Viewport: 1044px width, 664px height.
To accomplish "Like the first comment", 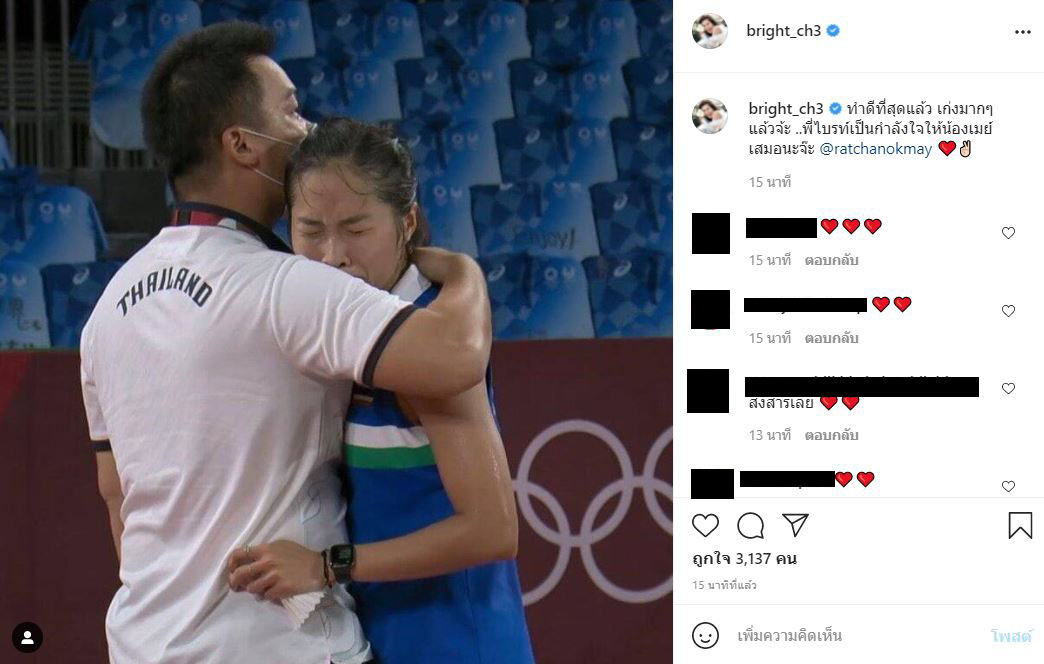I will tap(1008, 233).
